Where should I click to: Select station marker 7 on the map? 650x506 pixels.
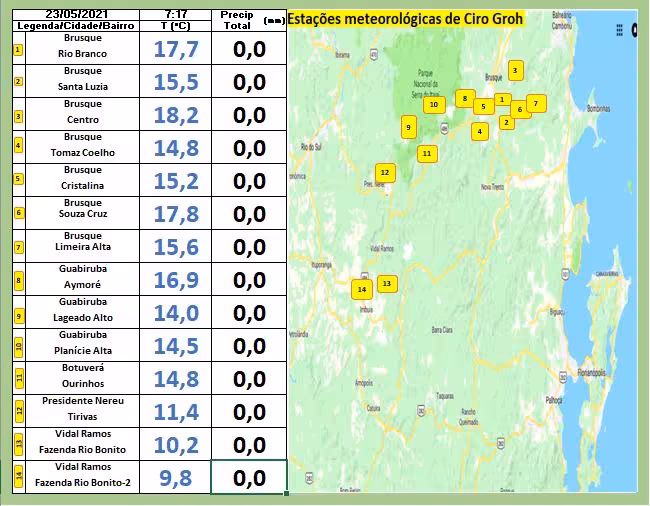(x=536, y=103)
